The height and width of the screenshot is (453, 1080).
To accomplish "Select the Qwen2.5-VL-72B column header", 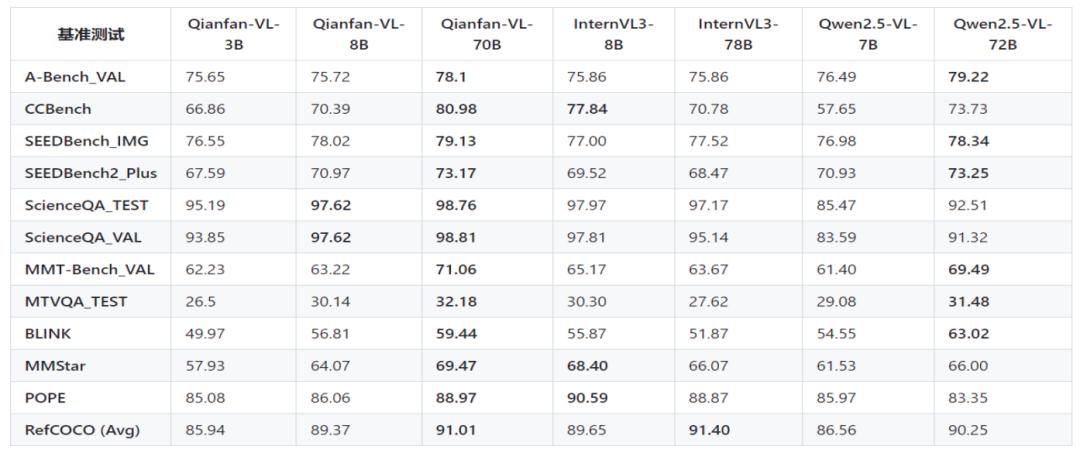I will 1002,34.
